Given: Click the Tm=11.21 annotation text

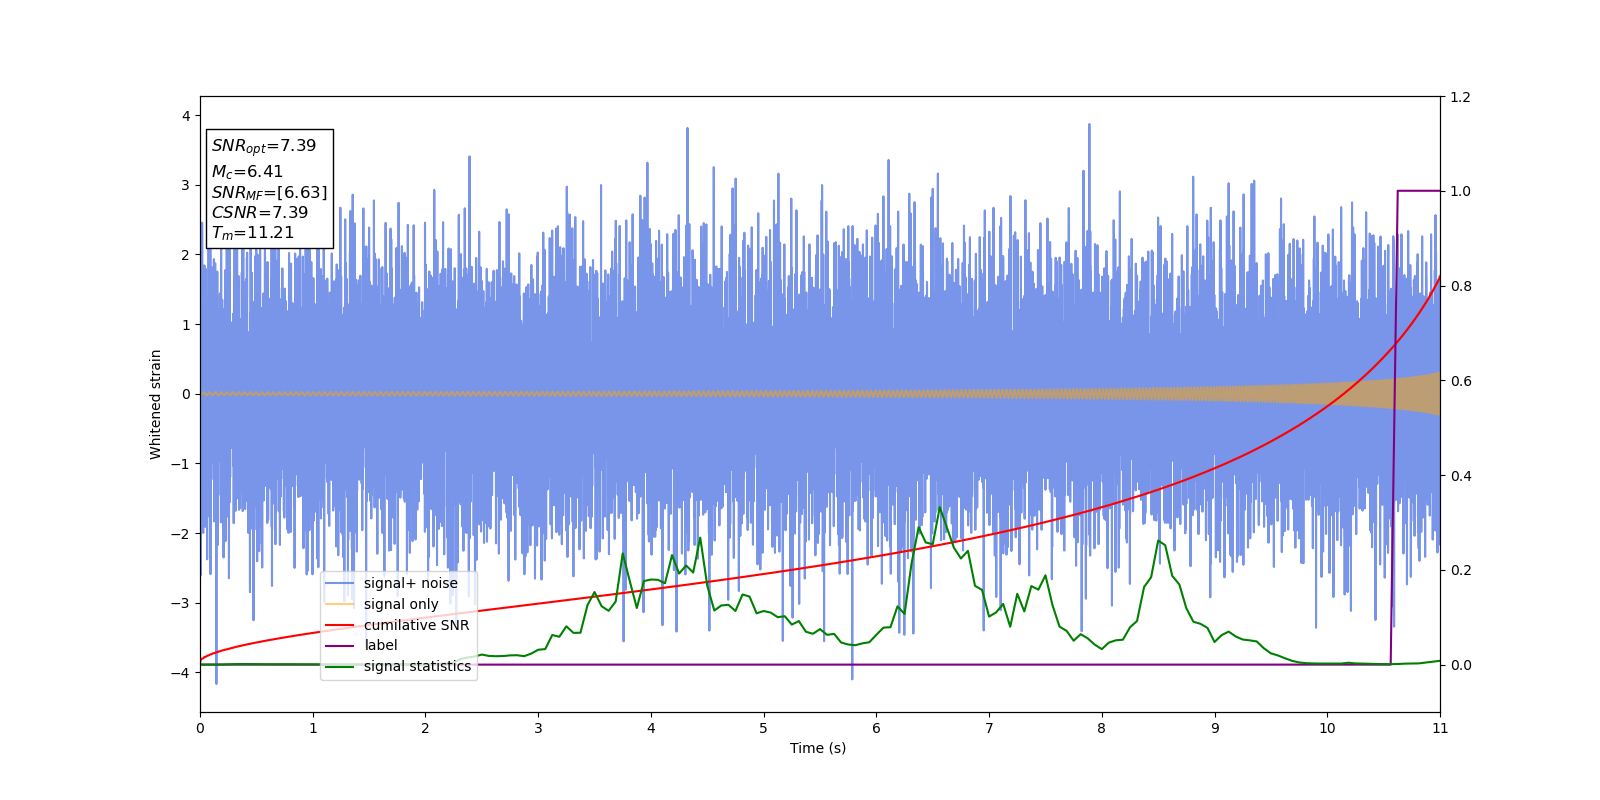Looking at the screenshot, I should click(x=253, y=233).
